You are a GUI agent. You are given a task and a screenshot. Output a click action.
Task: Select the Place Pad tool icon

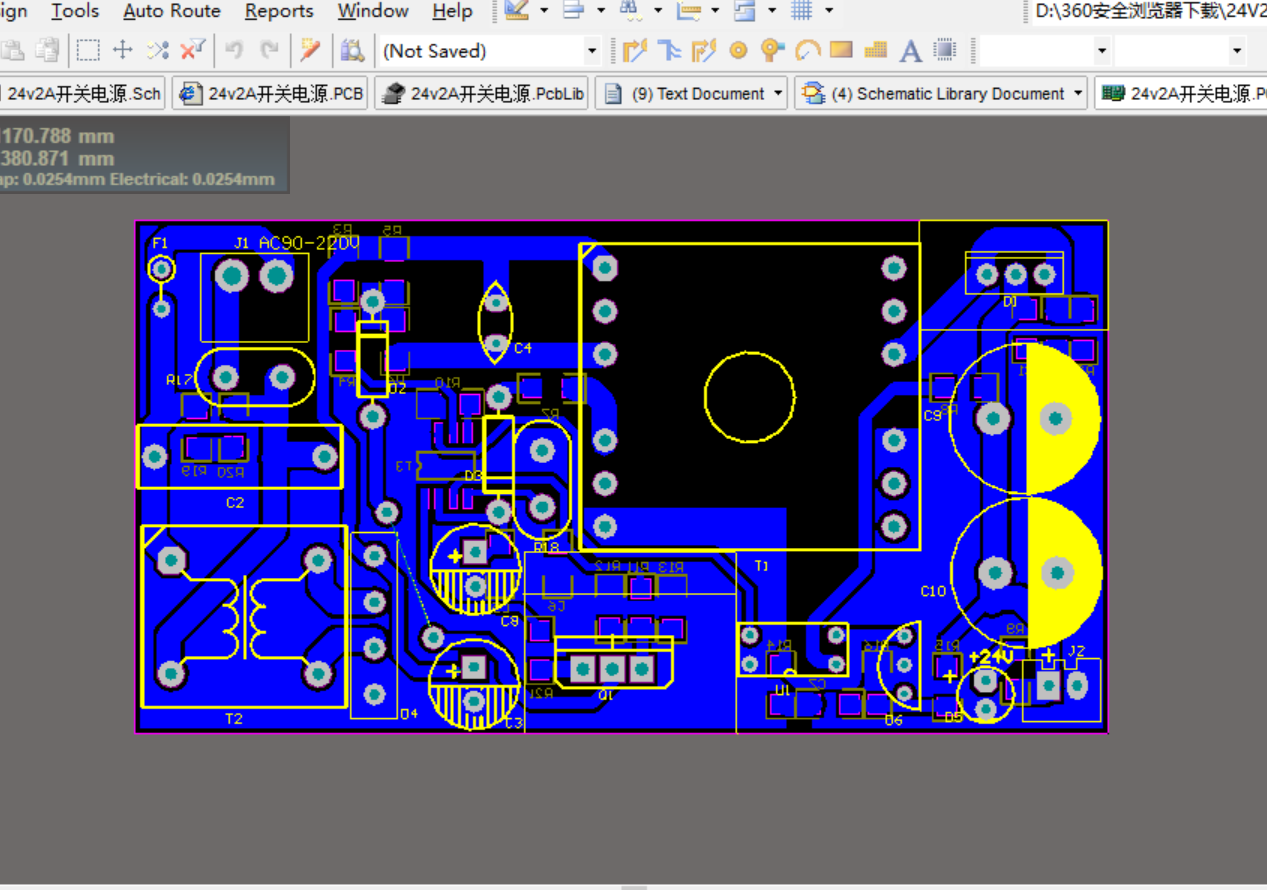[x=738, y=50]
